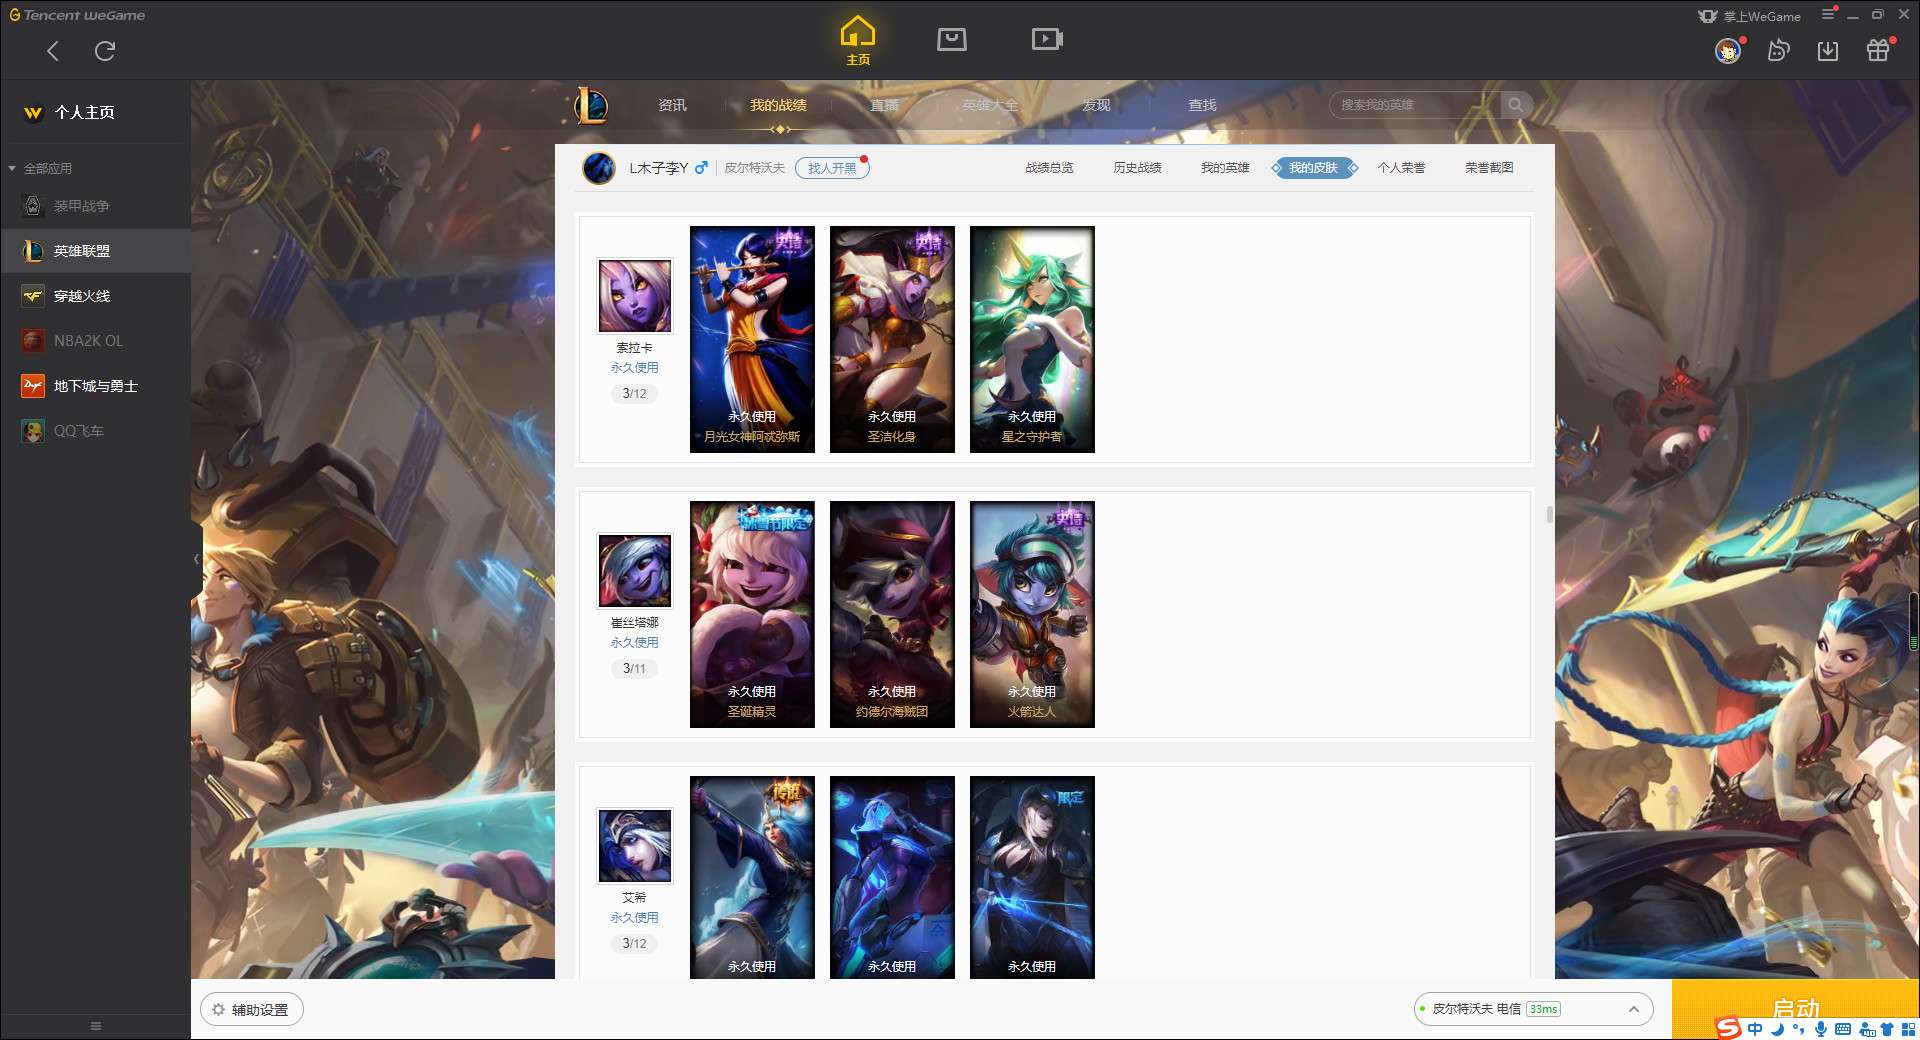Screen dimensions: 1920x1040
Task: Open the 圣诞精灵 skin card
Action: [752, 614]
